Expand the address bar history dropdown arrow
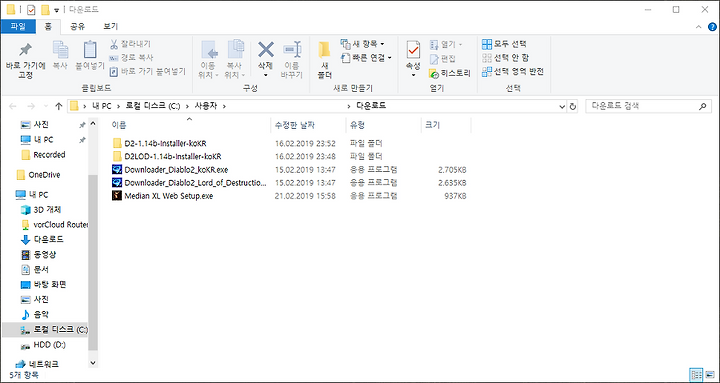This screenshot has width=720, height=383. pyautogui.click(x=562, y=107)
